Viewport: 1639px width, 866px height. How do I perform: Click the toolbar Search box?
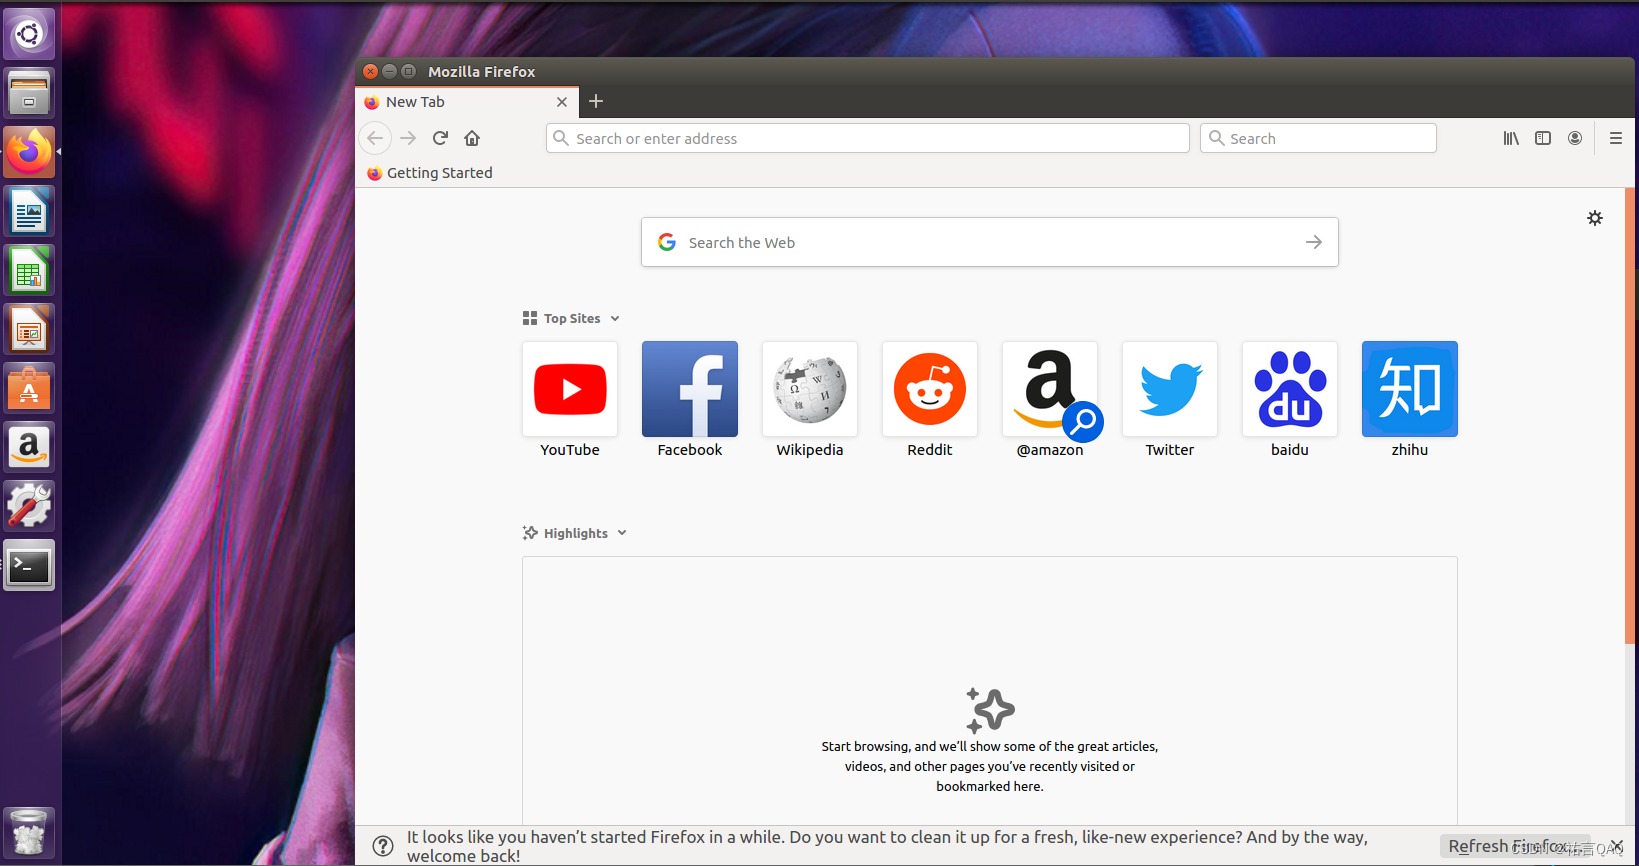(1318, 138)
